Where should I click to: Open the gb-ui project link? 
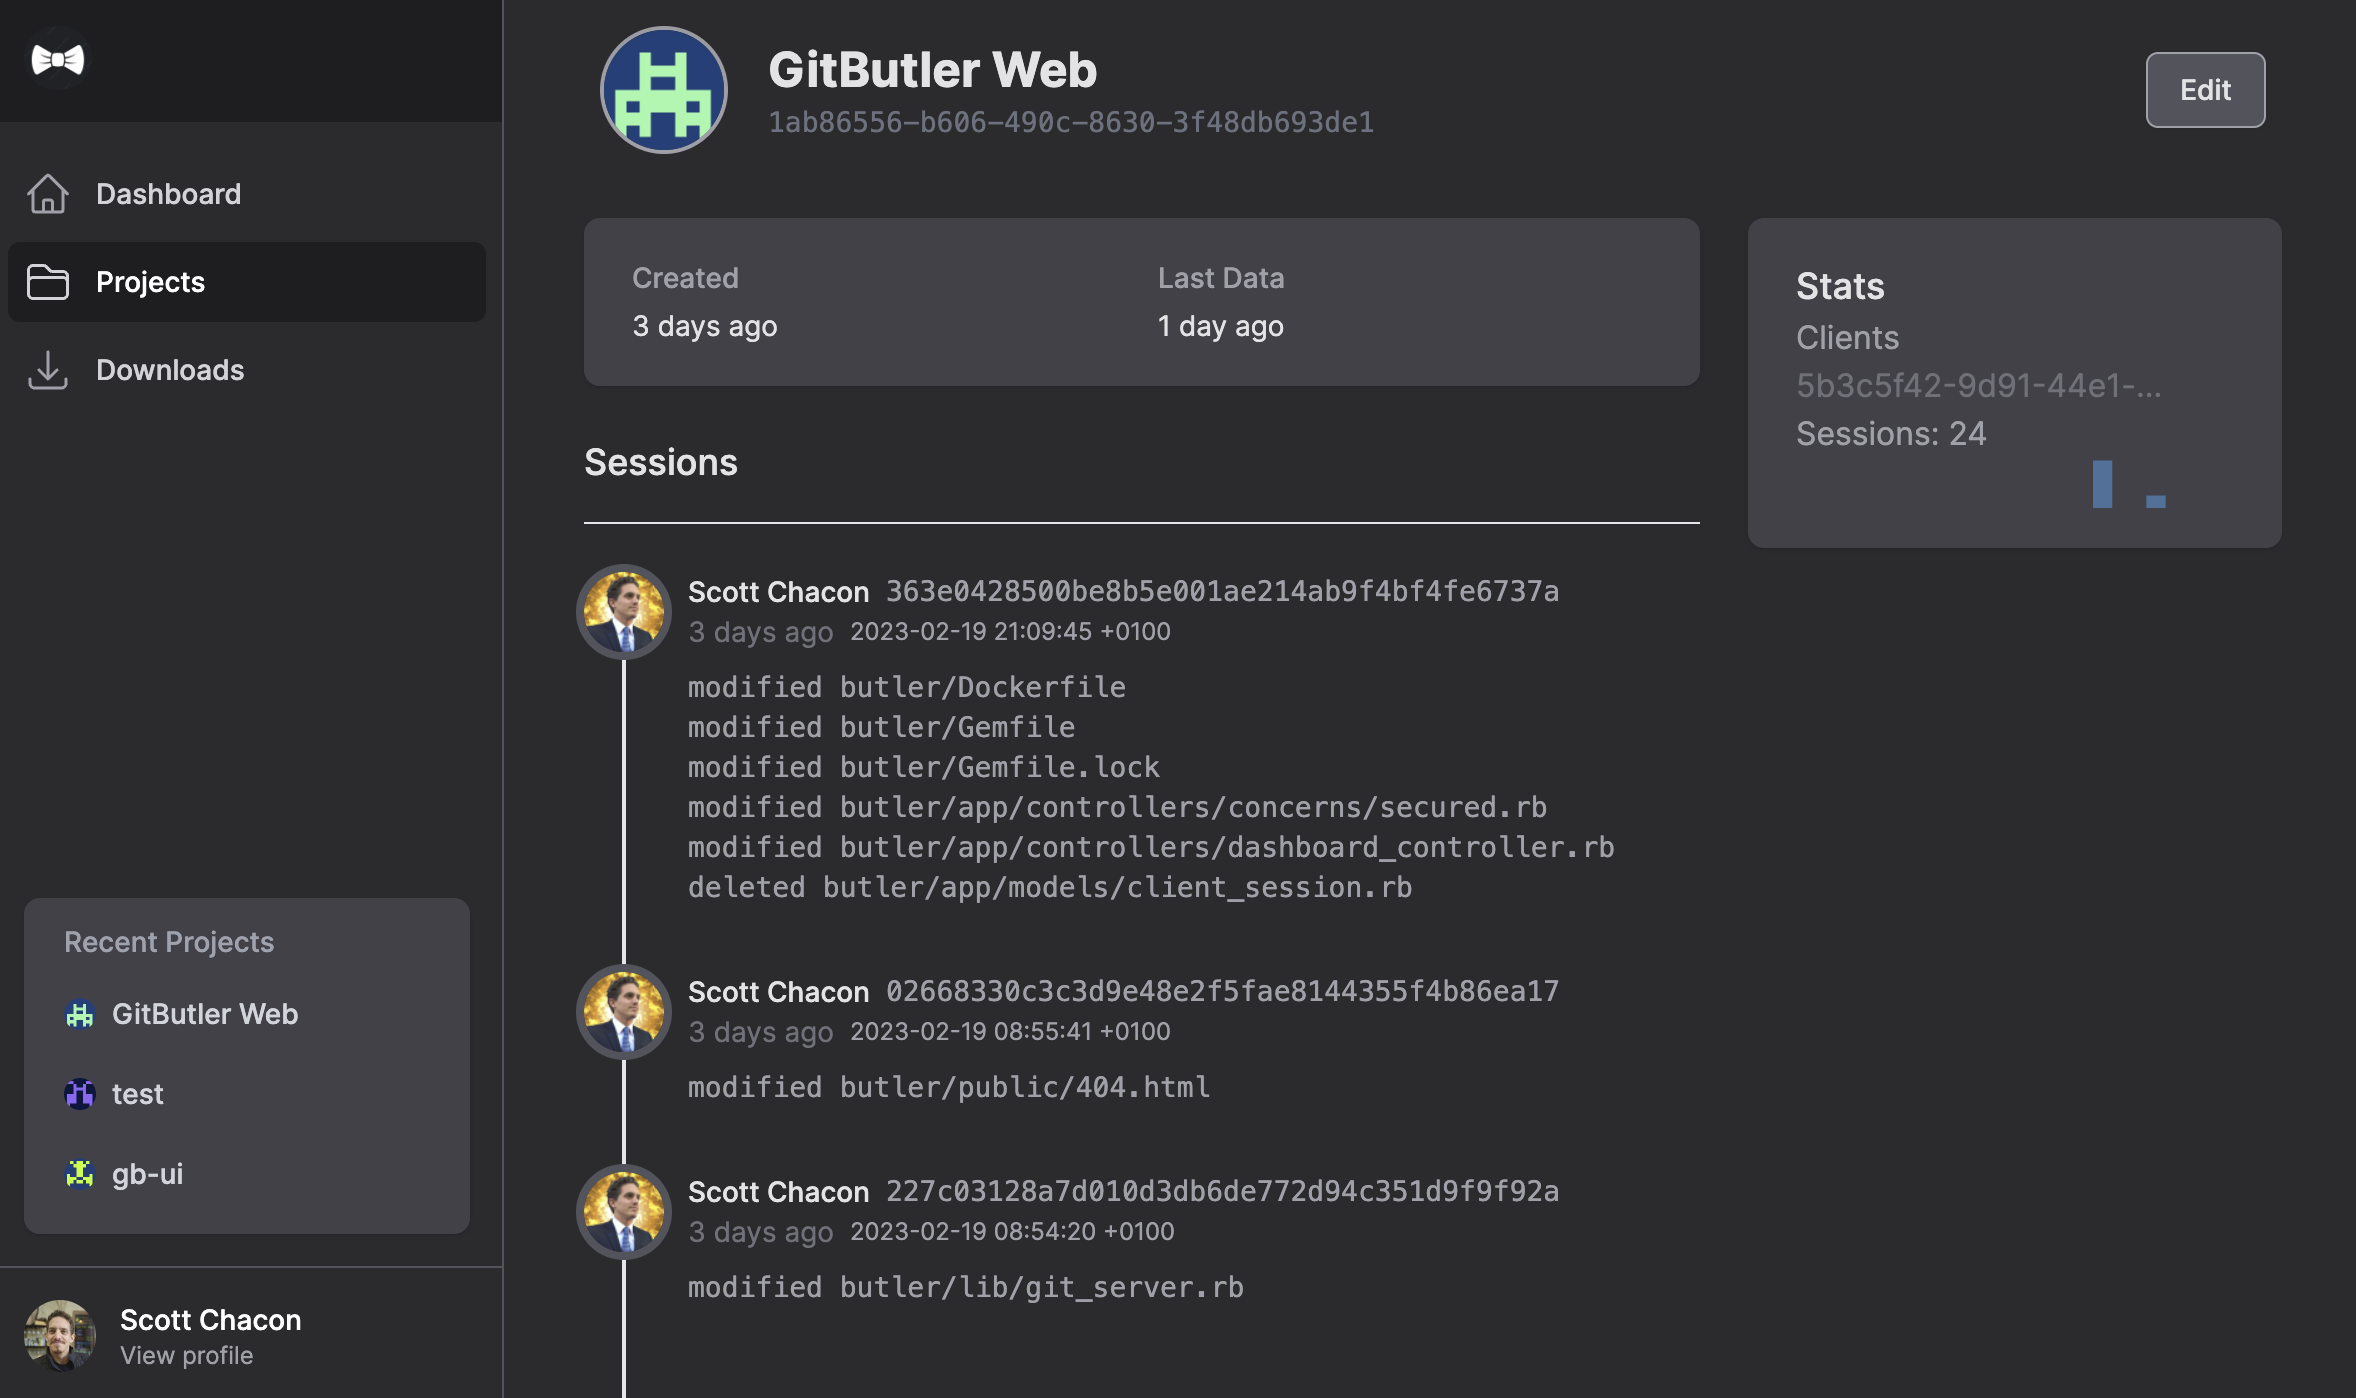147,1174
